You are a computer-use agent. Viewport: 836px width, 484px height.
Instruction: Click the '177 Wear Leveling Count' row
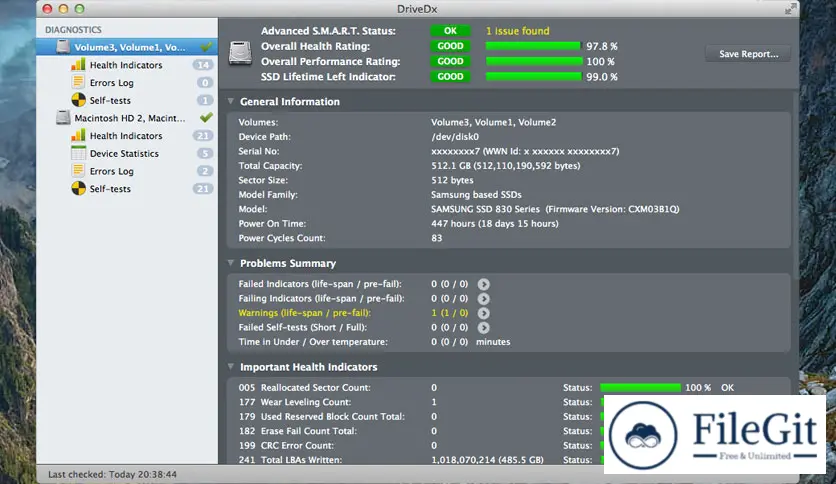(x=508, y=402)
